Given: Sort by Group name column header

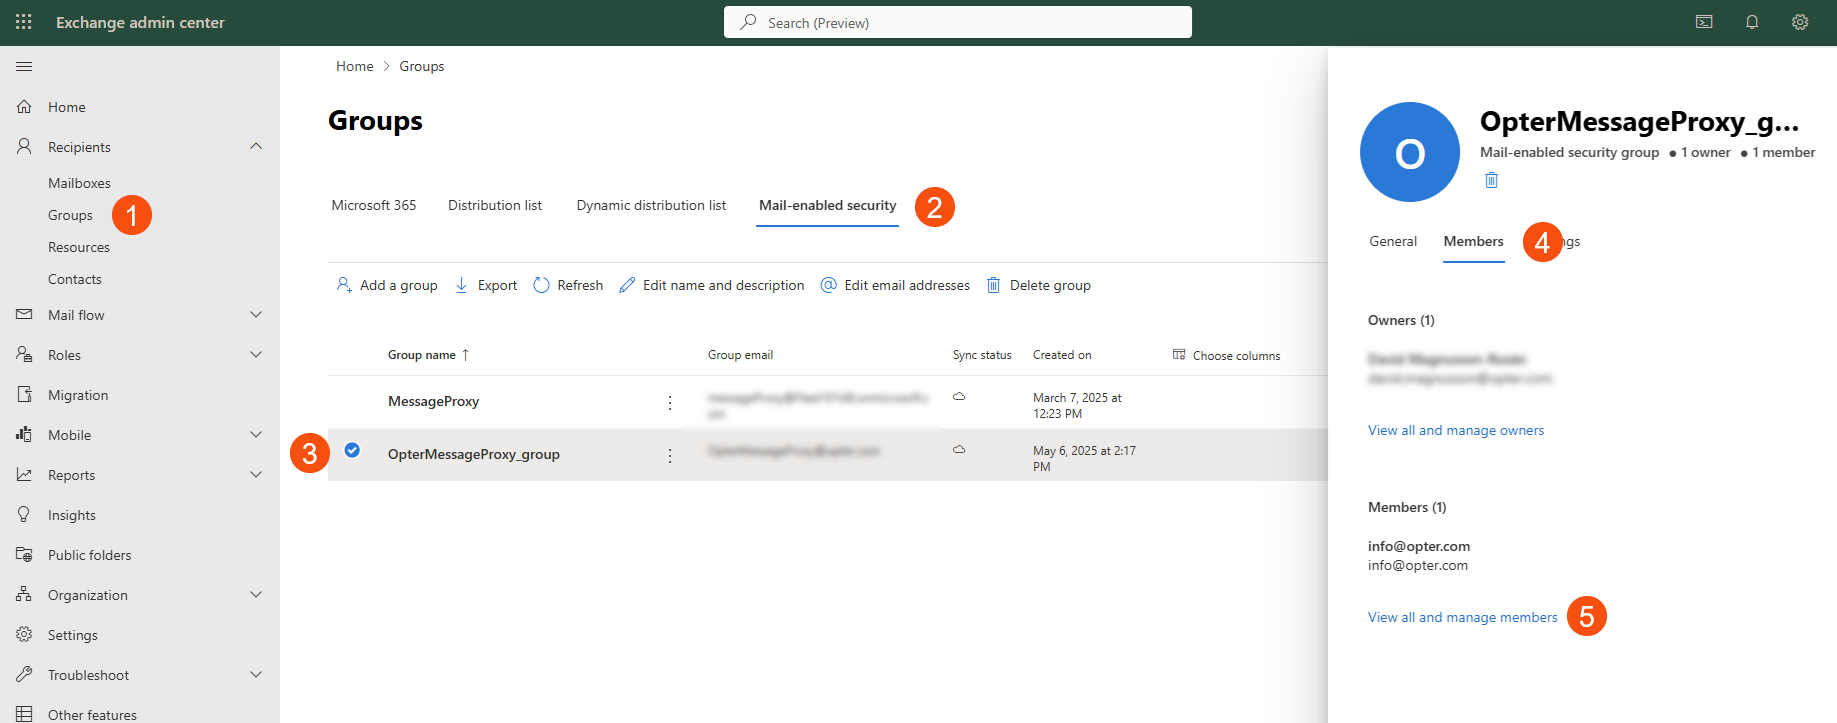Looking at the screenshot, I should (x=422, y=355).
